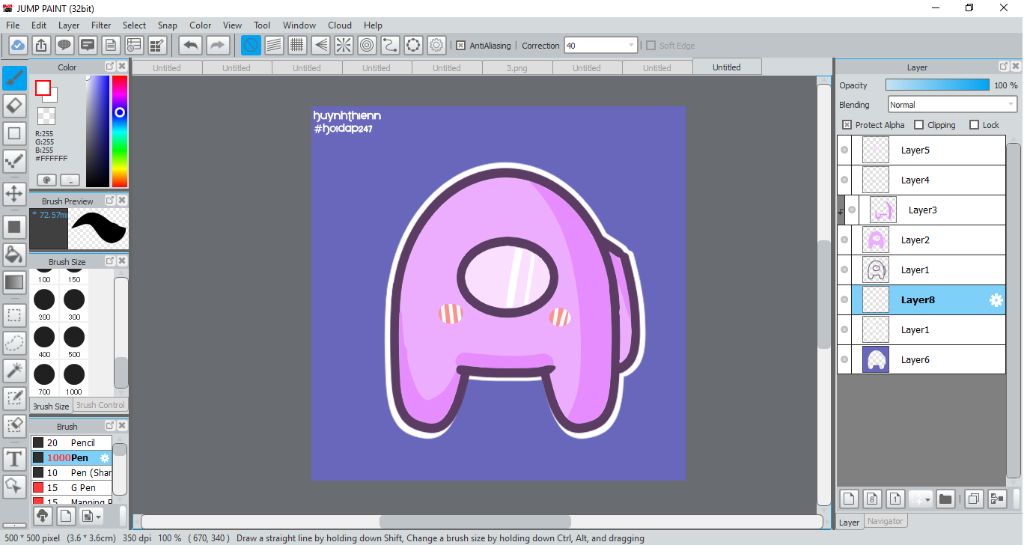Toggle the Protect Alpha checkbox
The height and width of the screenshot is (545, 1024).
(847, 125)
